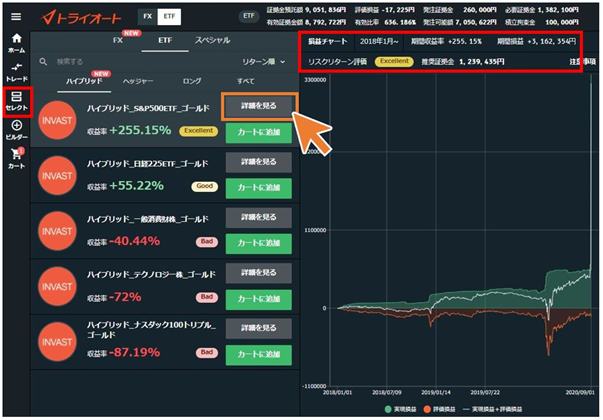Switch to FX mode toggle at top
Viewport: 603px width, 420px height.
pos(148,17)
